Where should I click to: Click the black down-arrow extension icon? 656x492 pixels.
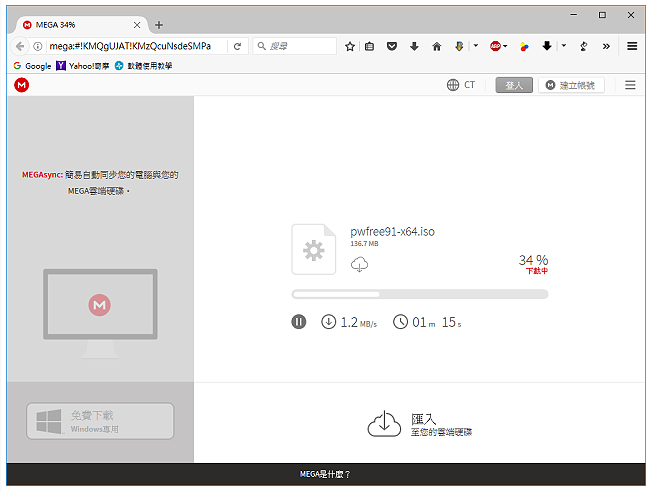[x=547, y=46]
